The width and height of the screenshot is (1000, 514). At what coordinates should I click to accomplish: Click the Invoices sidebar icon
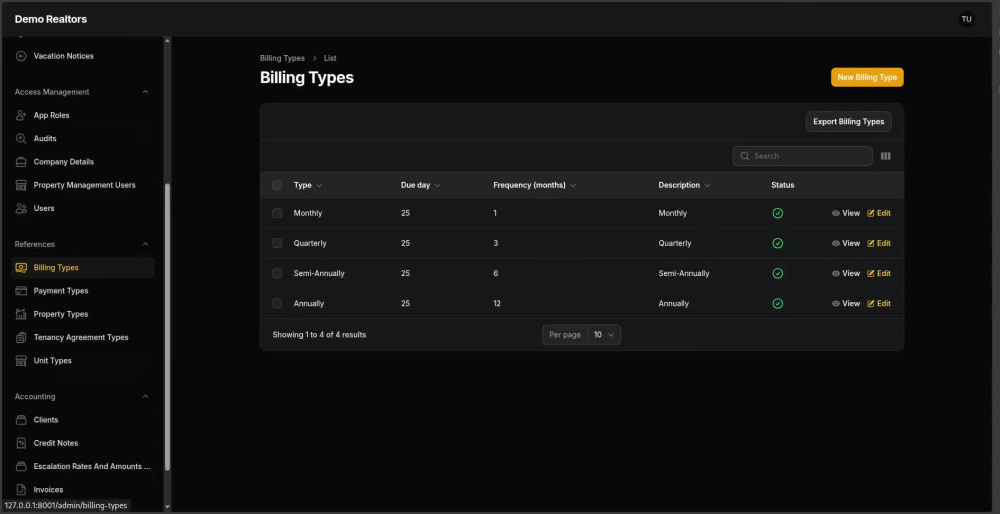point(21,490)
